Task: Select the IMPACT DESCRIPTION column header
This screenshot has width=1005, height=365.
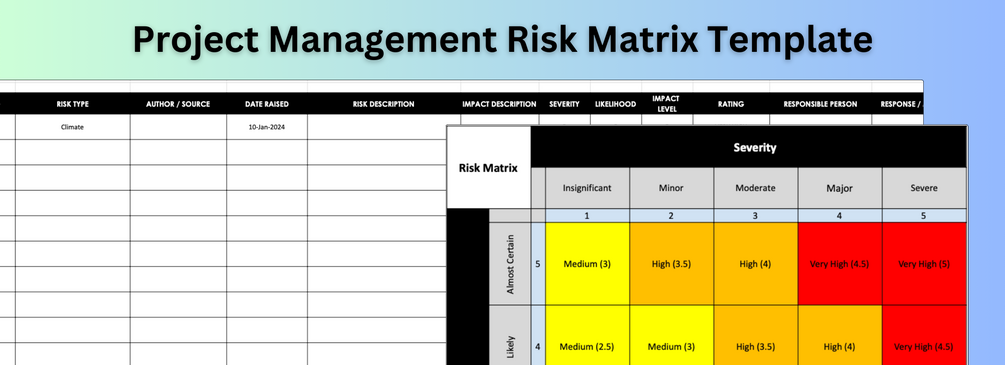Action: click(499, 104)
